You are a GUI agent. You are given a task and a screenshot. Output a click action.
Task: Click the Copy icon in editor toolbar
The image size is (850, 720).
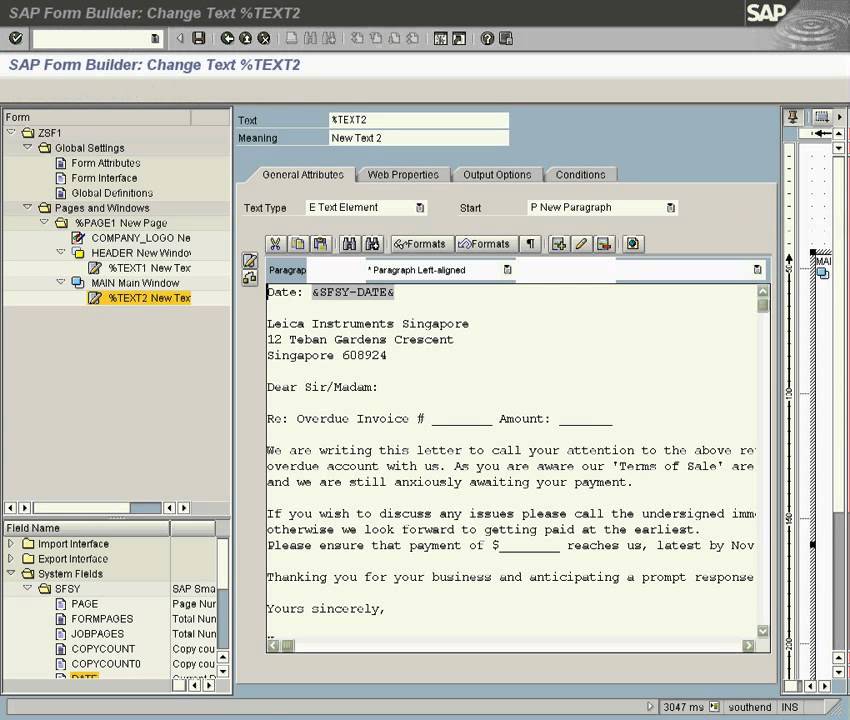tap(298, 244)
